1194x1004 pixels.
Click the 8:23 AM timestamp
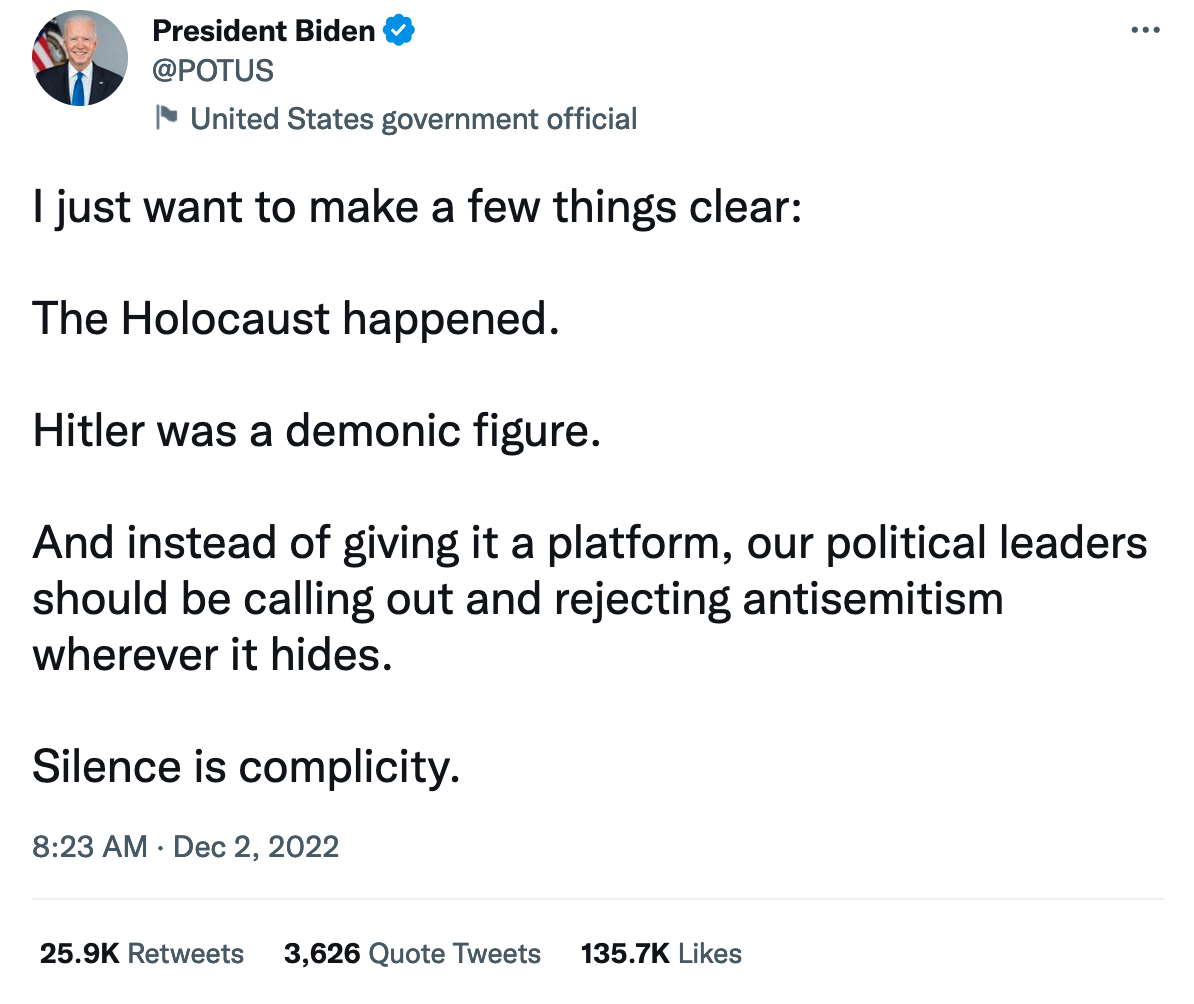[90, 847]
